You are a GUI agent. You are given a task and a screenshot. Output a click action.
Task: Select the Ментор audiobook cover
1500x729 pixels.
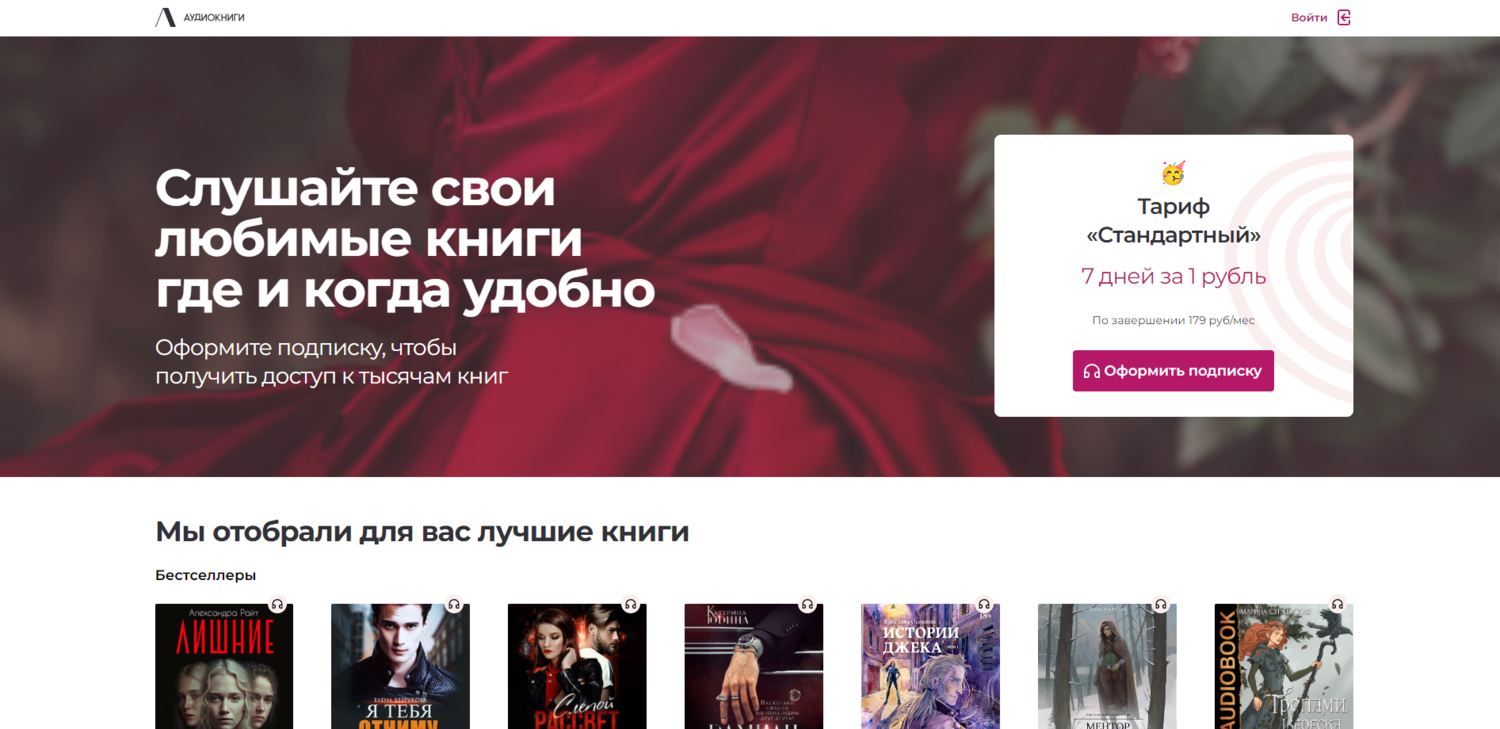(1107, 666)
